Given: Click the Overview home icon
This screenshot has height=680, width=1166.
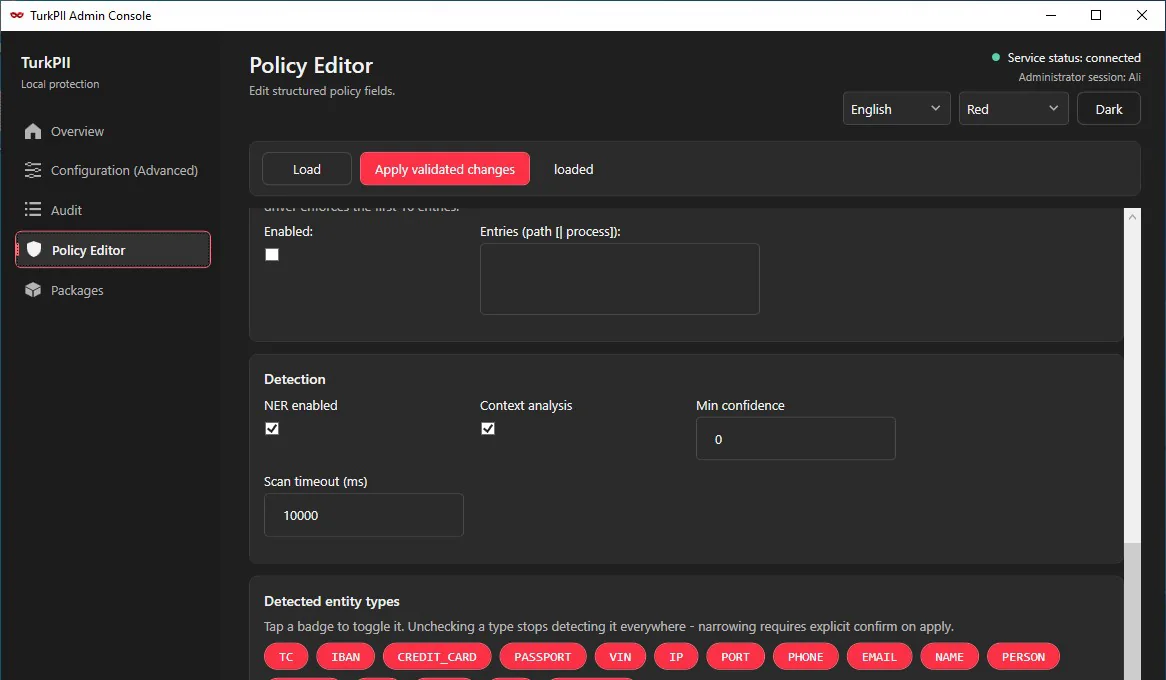Looking at the screenshot, I should [x=33, y=132].
